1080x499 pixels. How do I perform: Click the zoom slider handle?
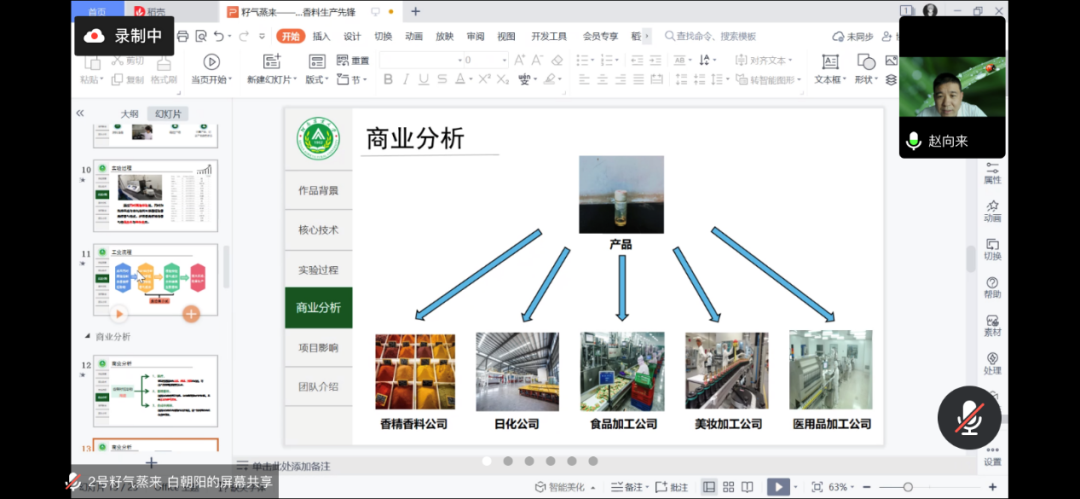pyautogui.click(x=907, y=487)
